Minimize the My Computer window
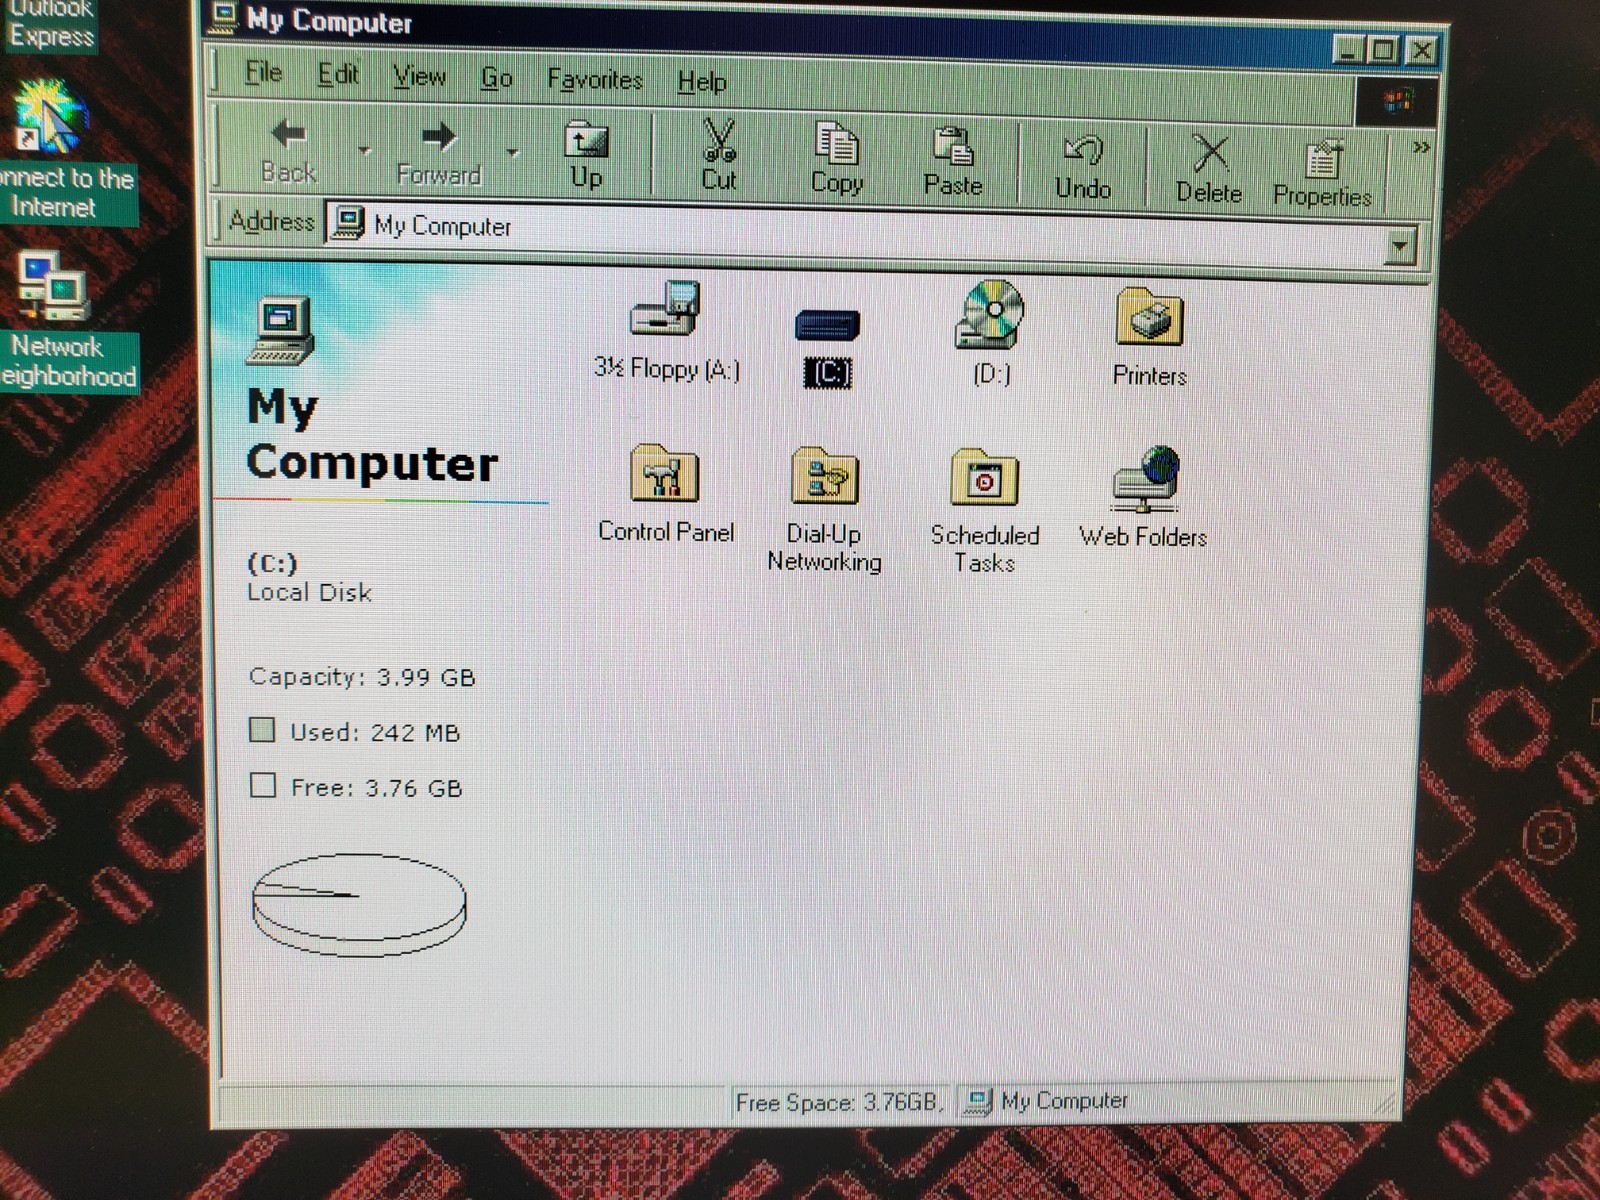 [1347, 48]
